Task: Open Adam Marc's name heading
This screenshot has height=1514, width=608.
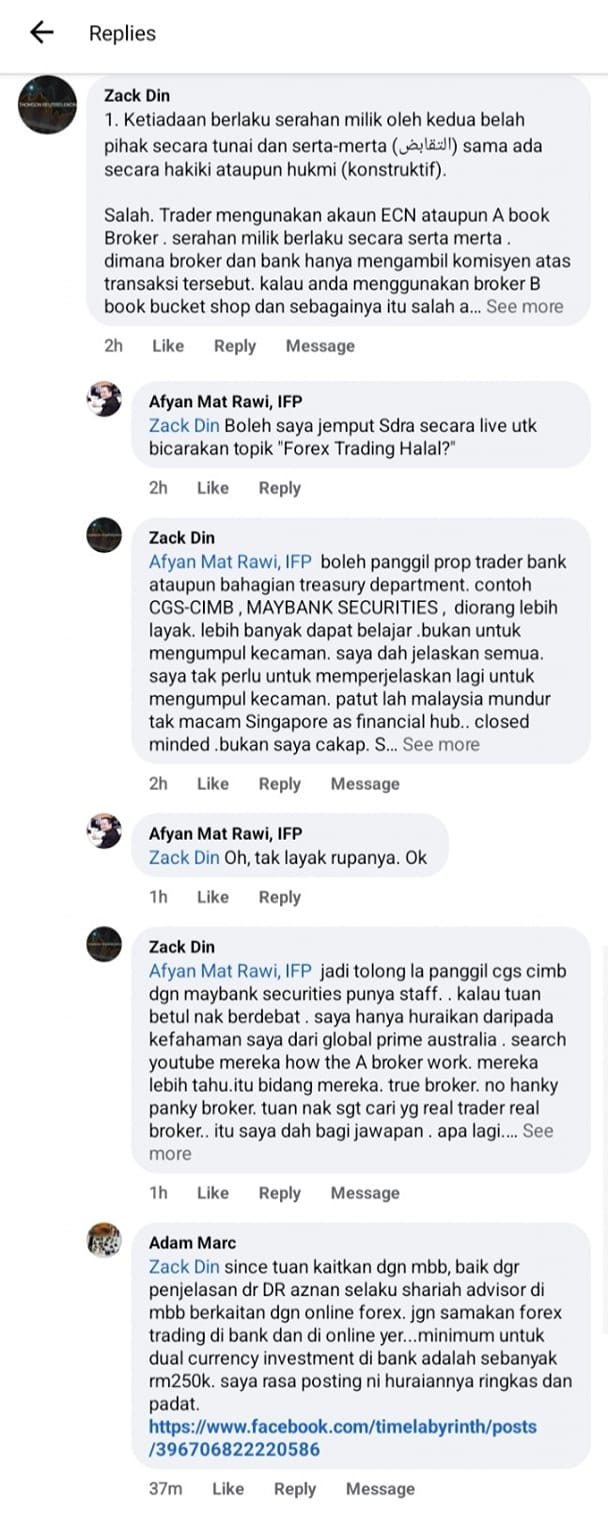Action: [193, 1243]
